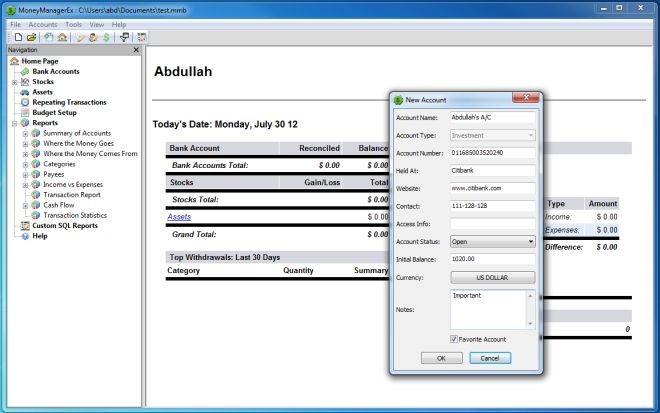Click the 'Grand Total:' row label

(x=194, y=234)
